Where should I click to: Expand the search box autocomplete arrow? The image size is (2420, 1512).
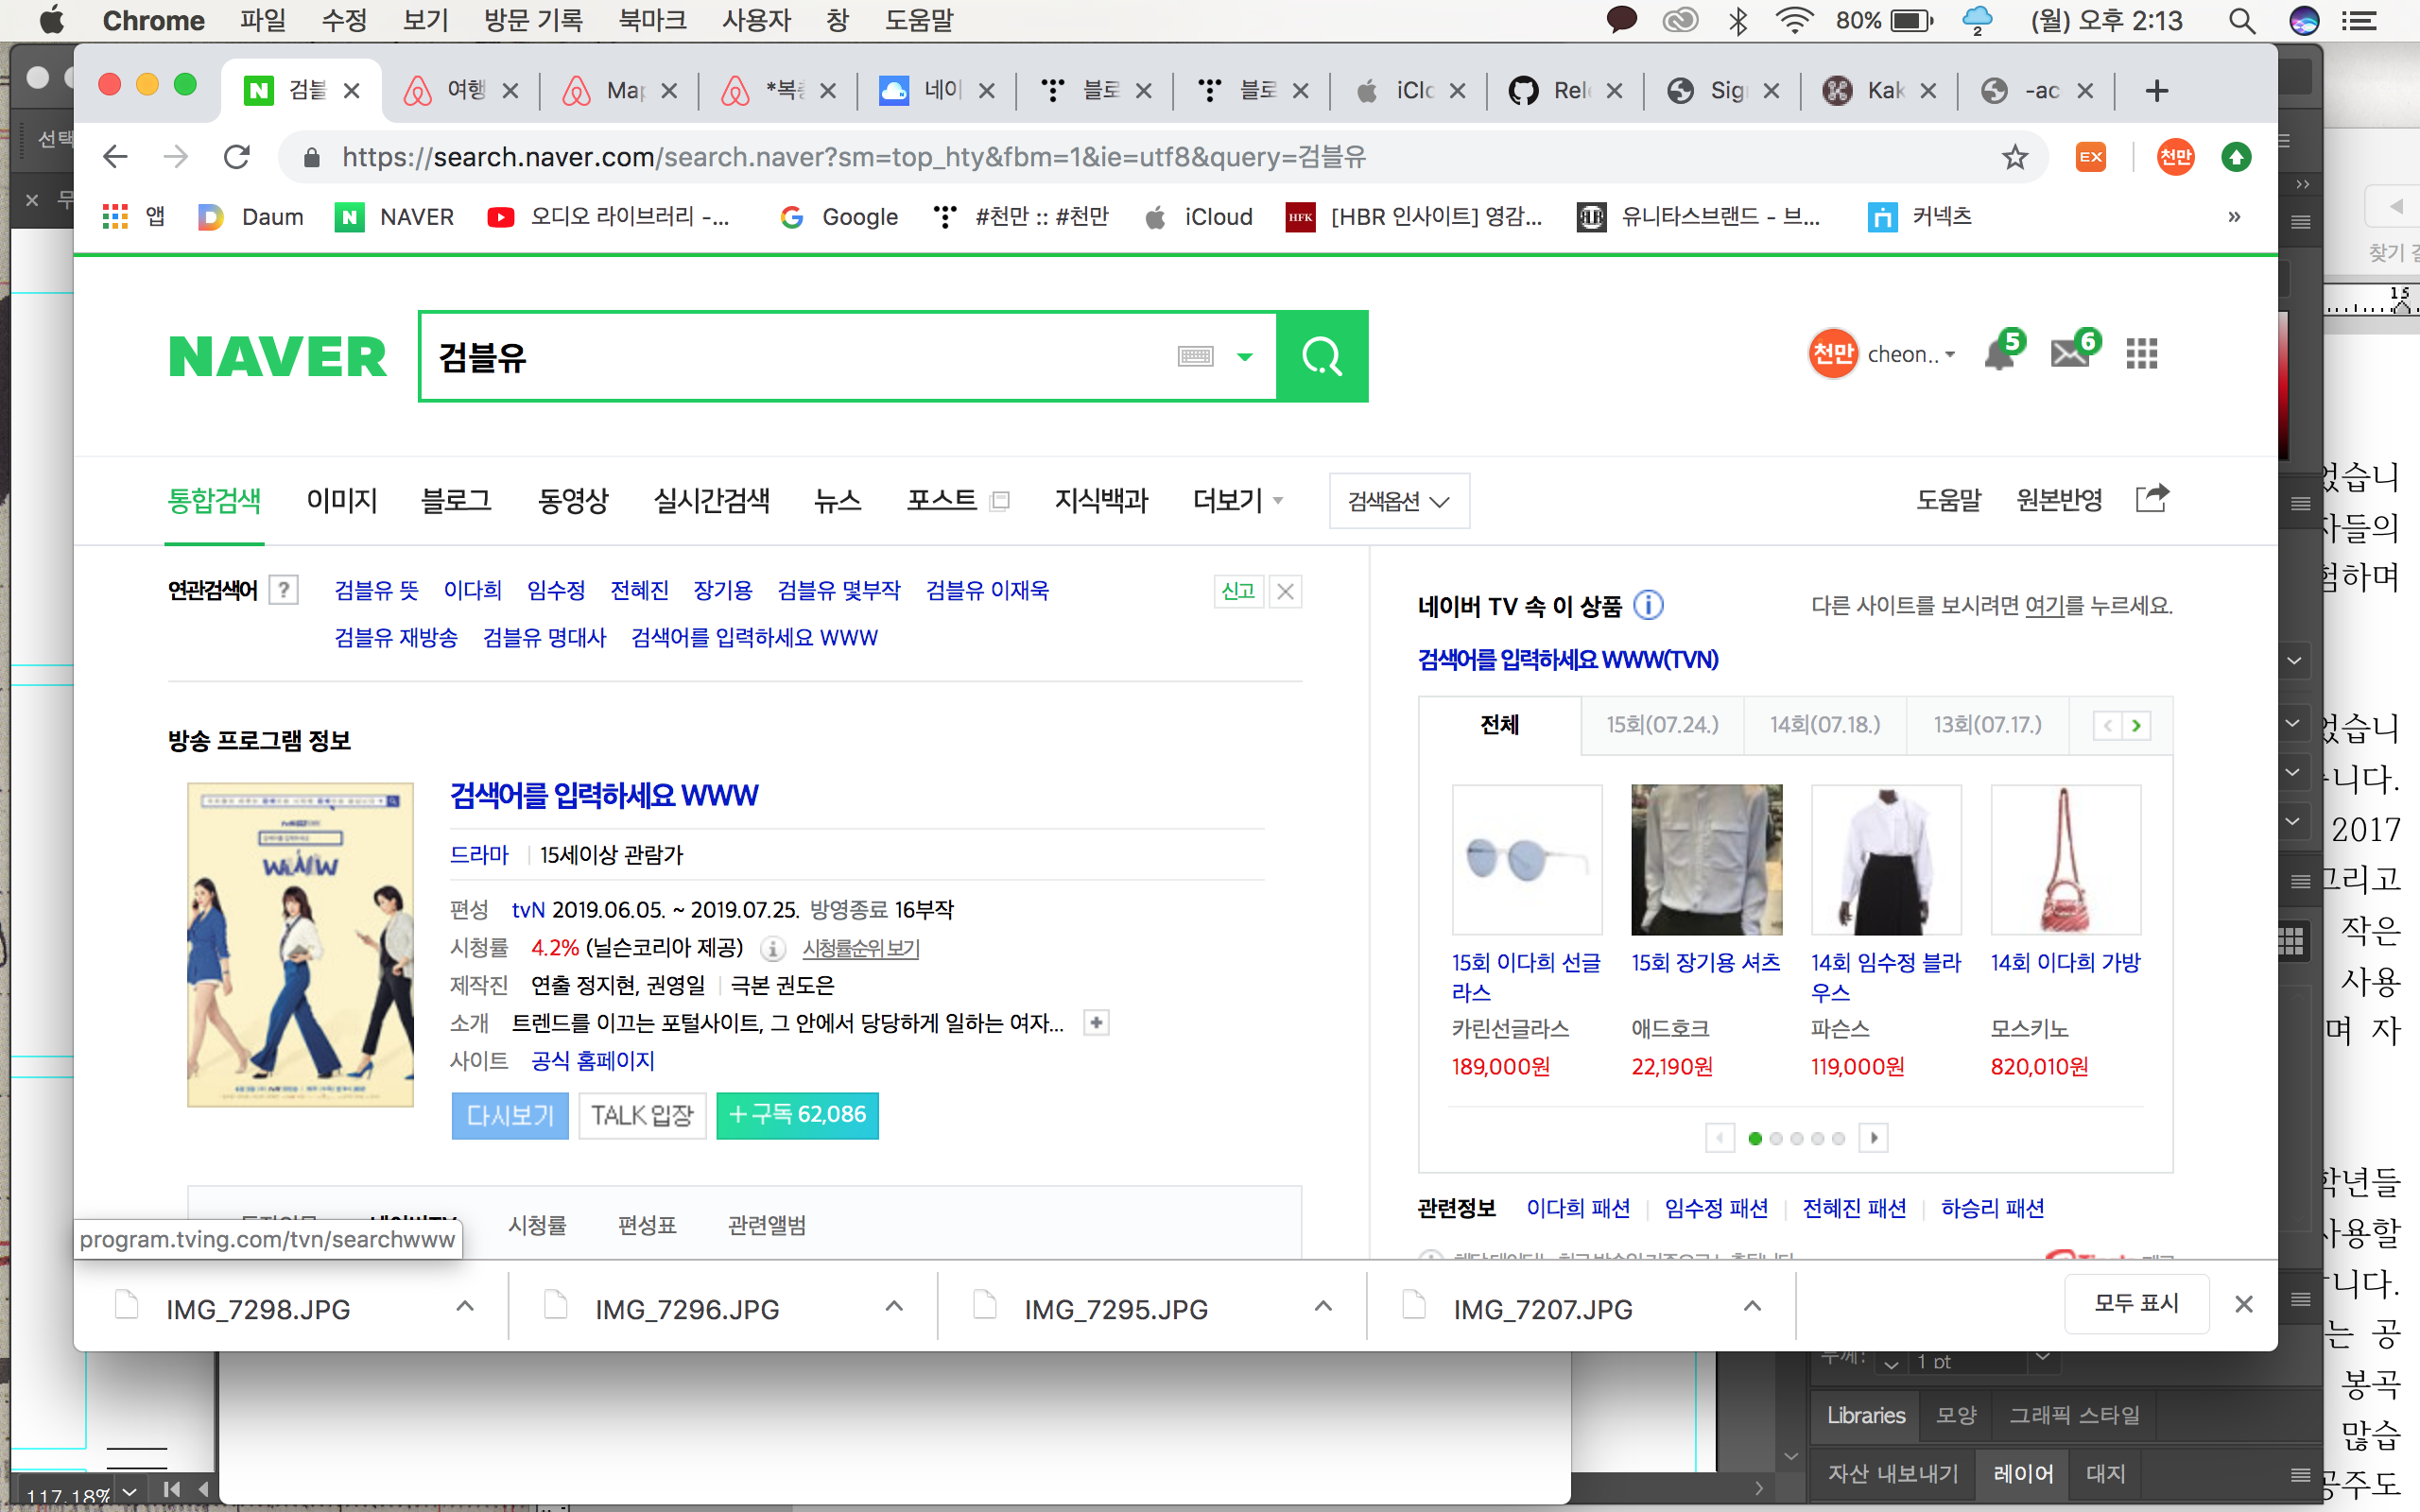point(1244,356)
